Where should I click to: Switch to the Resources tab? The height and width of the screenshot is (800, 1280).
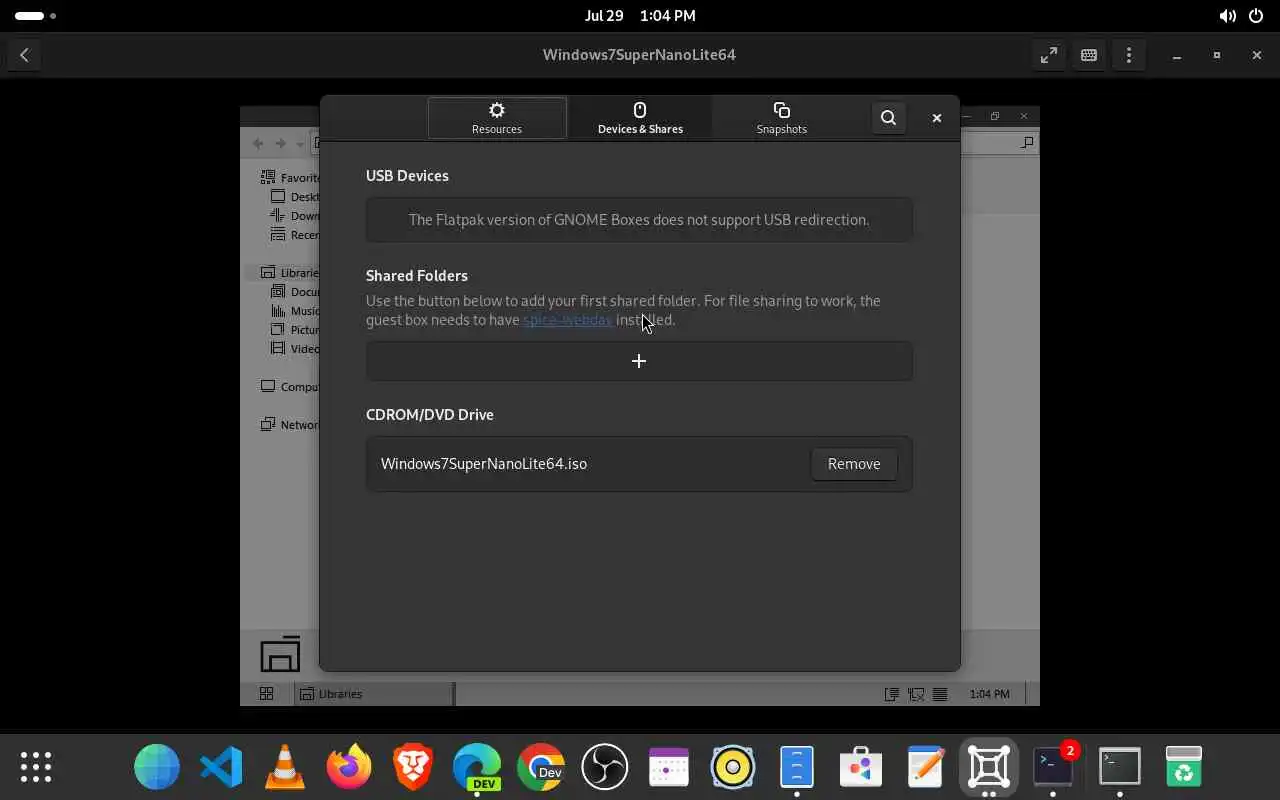(497, 118)
